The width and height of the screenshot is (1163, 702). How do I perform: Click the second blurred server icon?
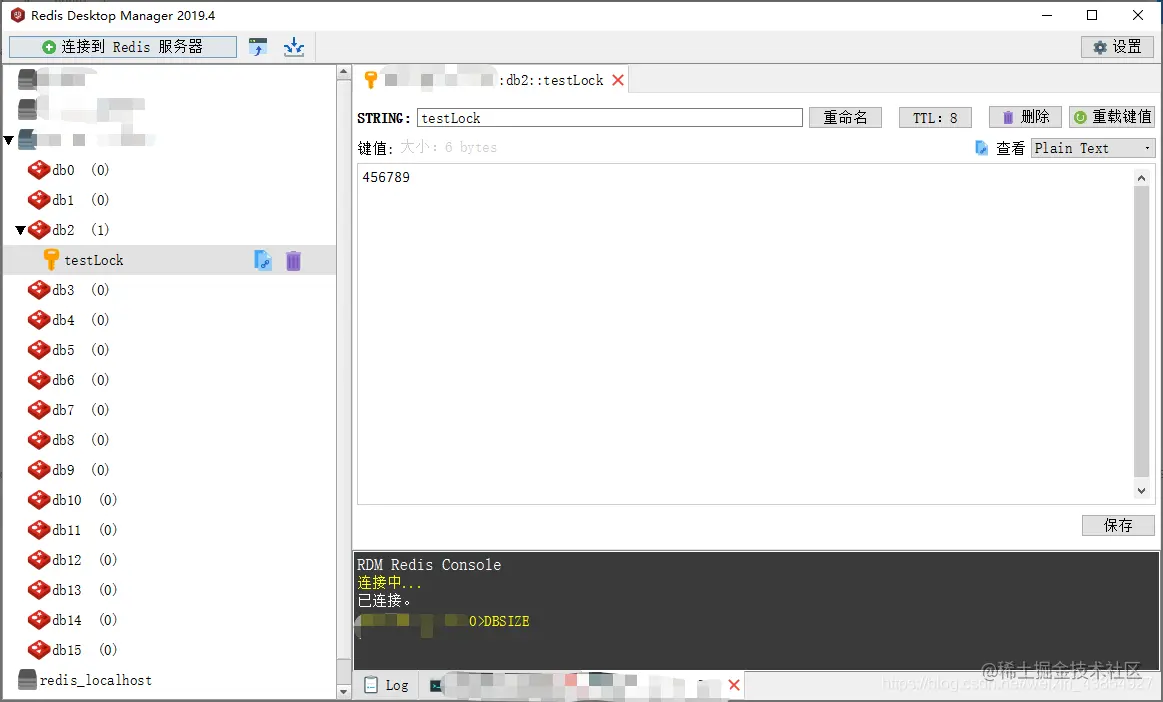(x=27, y=109)
